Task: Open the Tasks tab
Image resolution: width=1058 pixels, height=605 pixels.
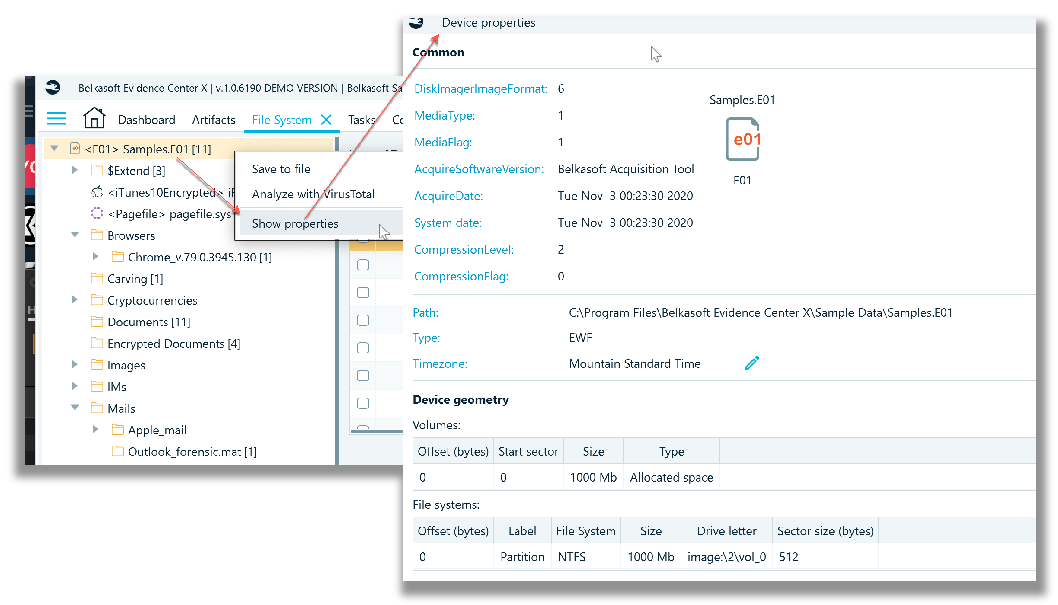Action: (x=362, y=119)
